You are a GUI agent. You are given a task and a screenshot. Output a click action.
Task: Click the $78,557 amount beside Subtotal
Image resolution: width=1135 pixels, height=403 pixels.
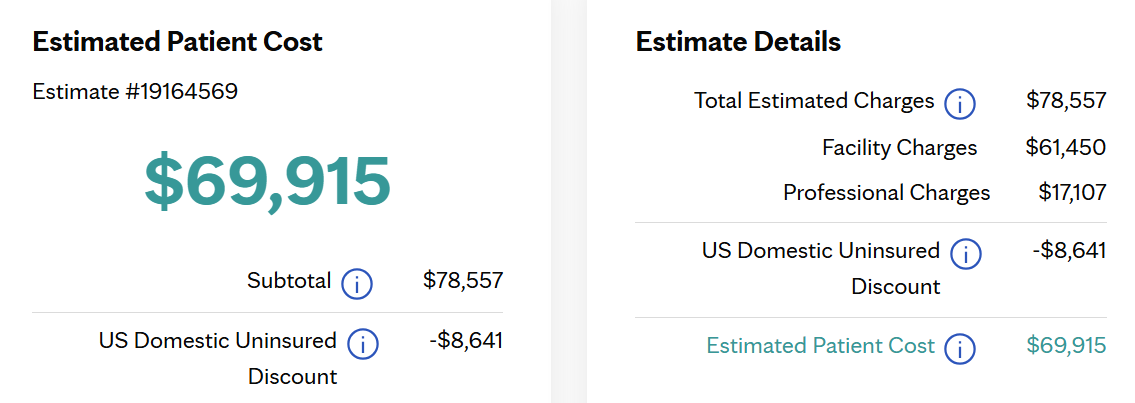(463, 281)
